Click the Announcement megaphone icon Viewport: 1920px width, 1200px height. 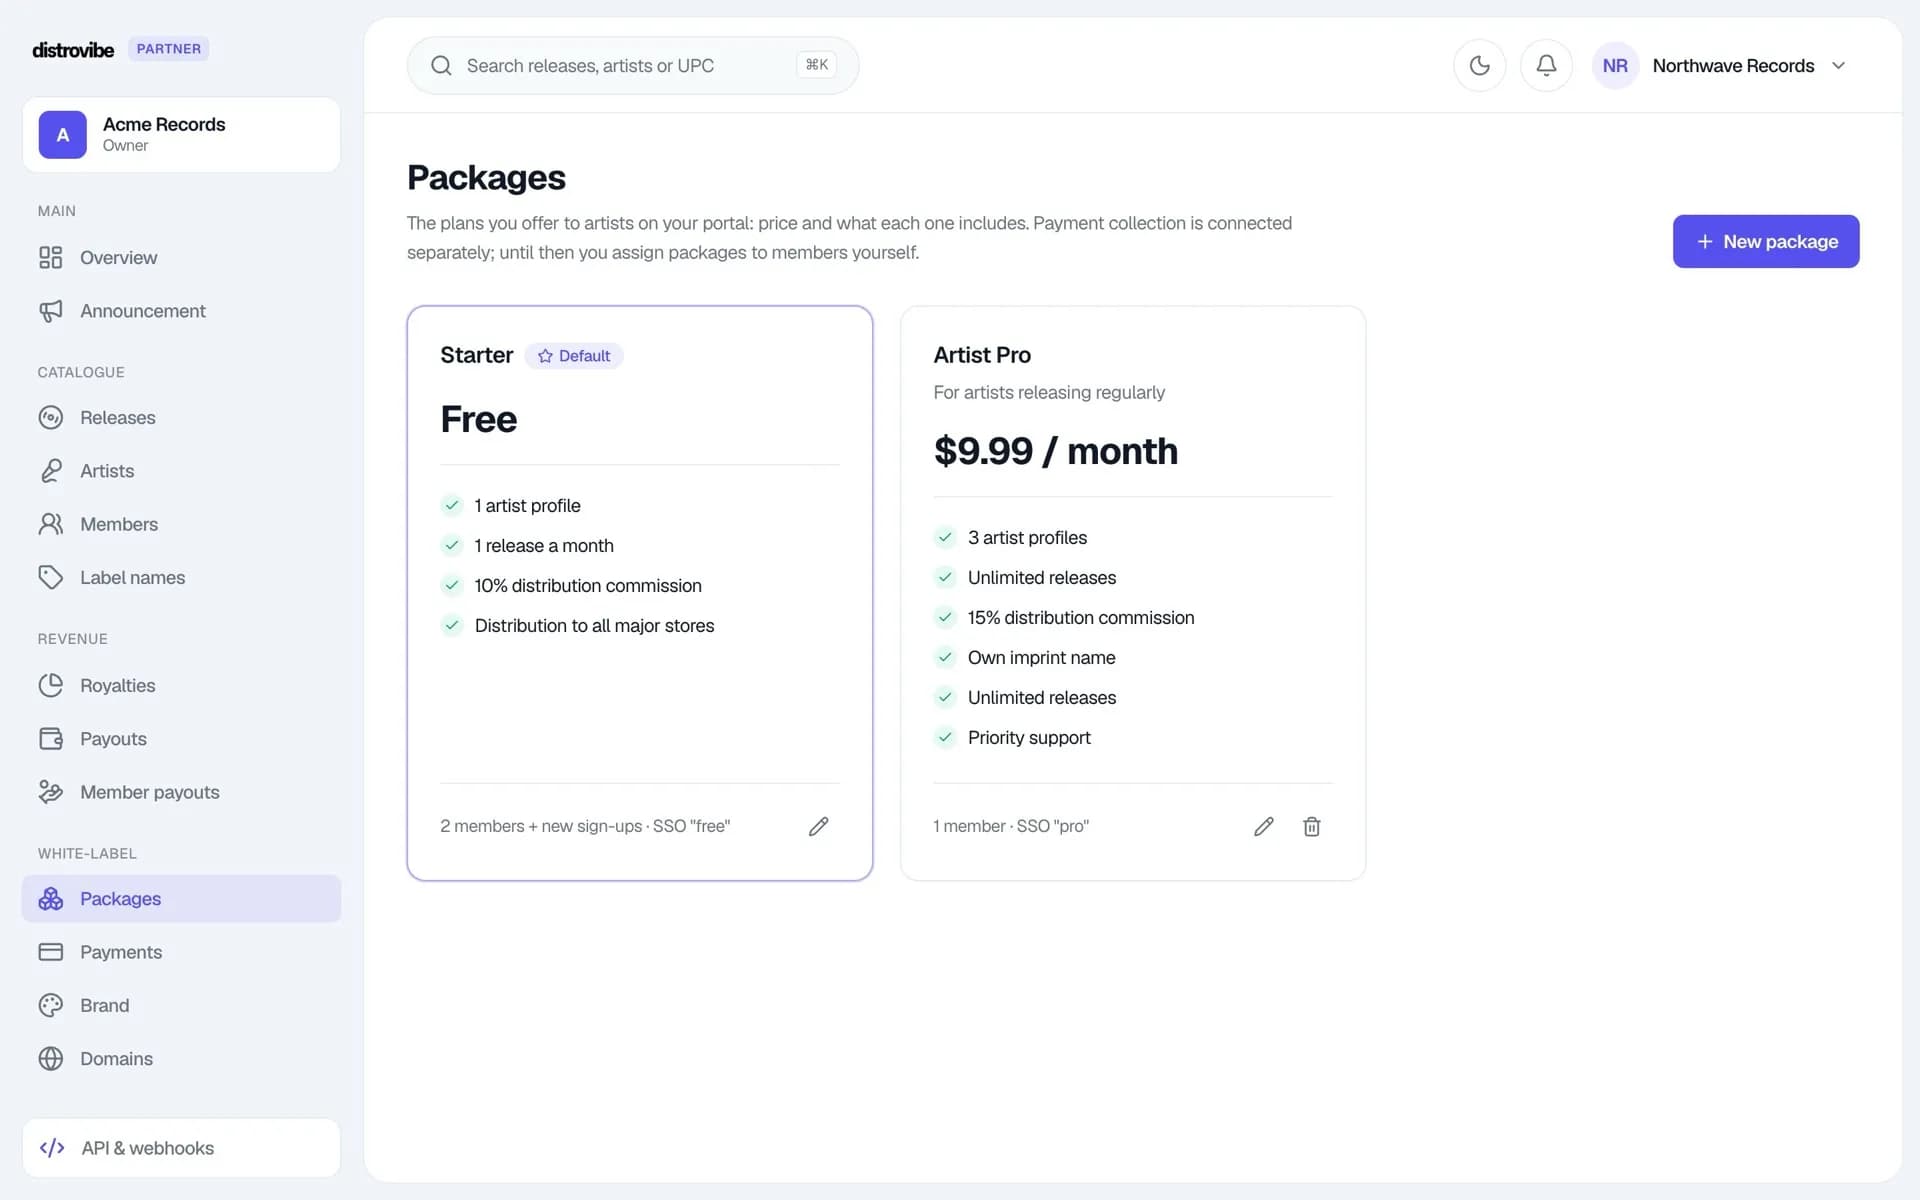[x=51, y=311]
